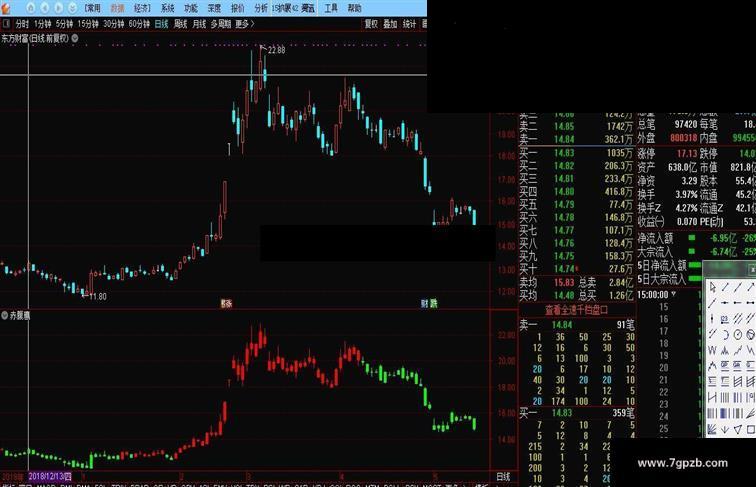Open the double-chevron down circle button

[x=72, y=8]
